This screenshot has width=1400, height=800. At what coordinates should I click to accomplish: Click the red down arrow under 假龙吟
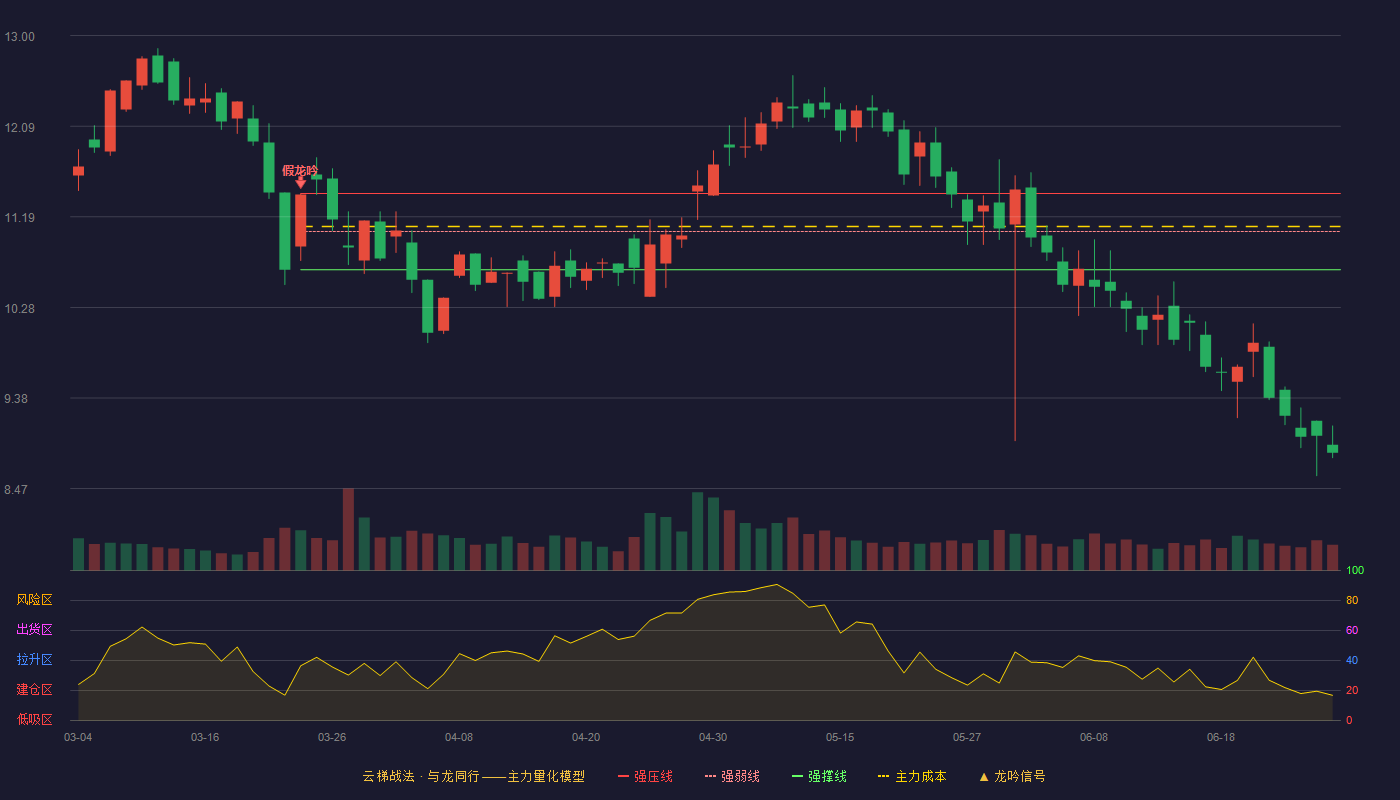(300, 183)
